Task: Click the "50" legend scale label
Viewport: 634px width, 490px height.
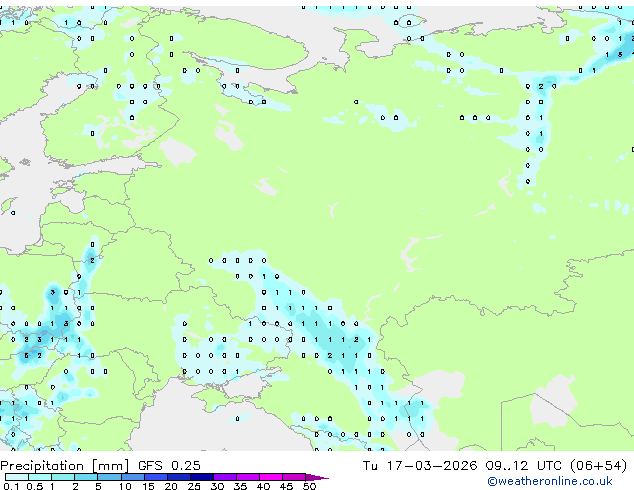Action: coord(309,486)
